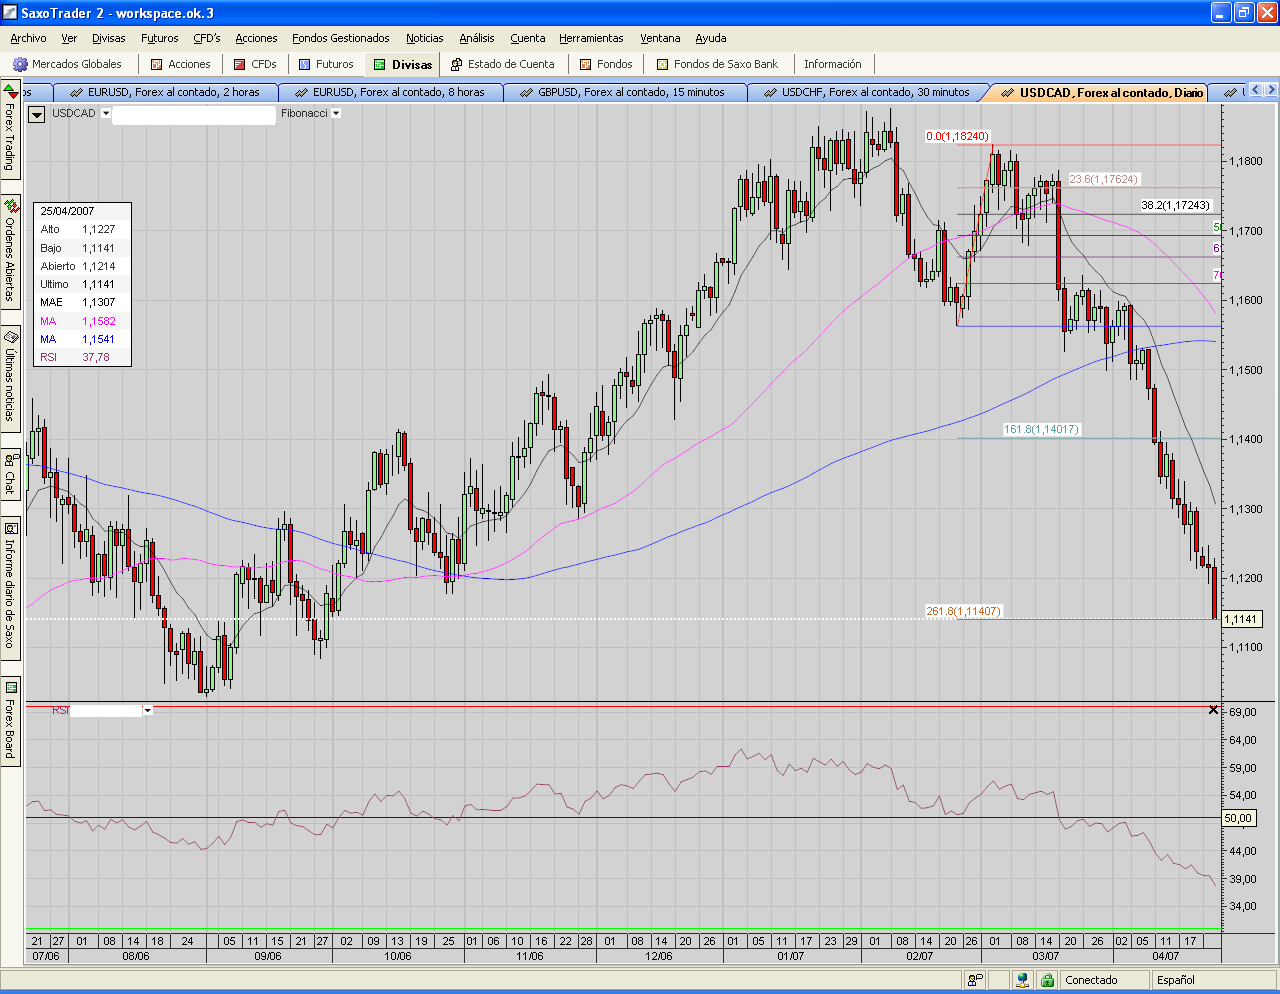Switch to USDCHF 30 minutos chart tab

[x=866, y=92]
